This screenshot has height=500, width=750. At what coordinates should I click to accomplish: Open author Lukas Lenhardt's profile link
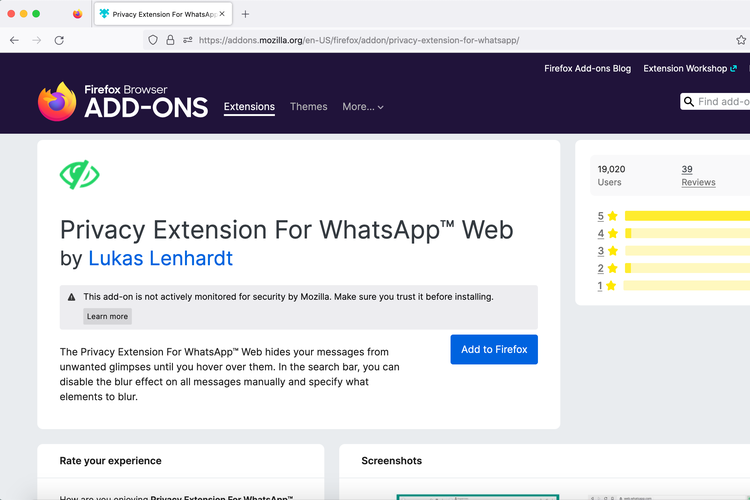coord(160,258)
